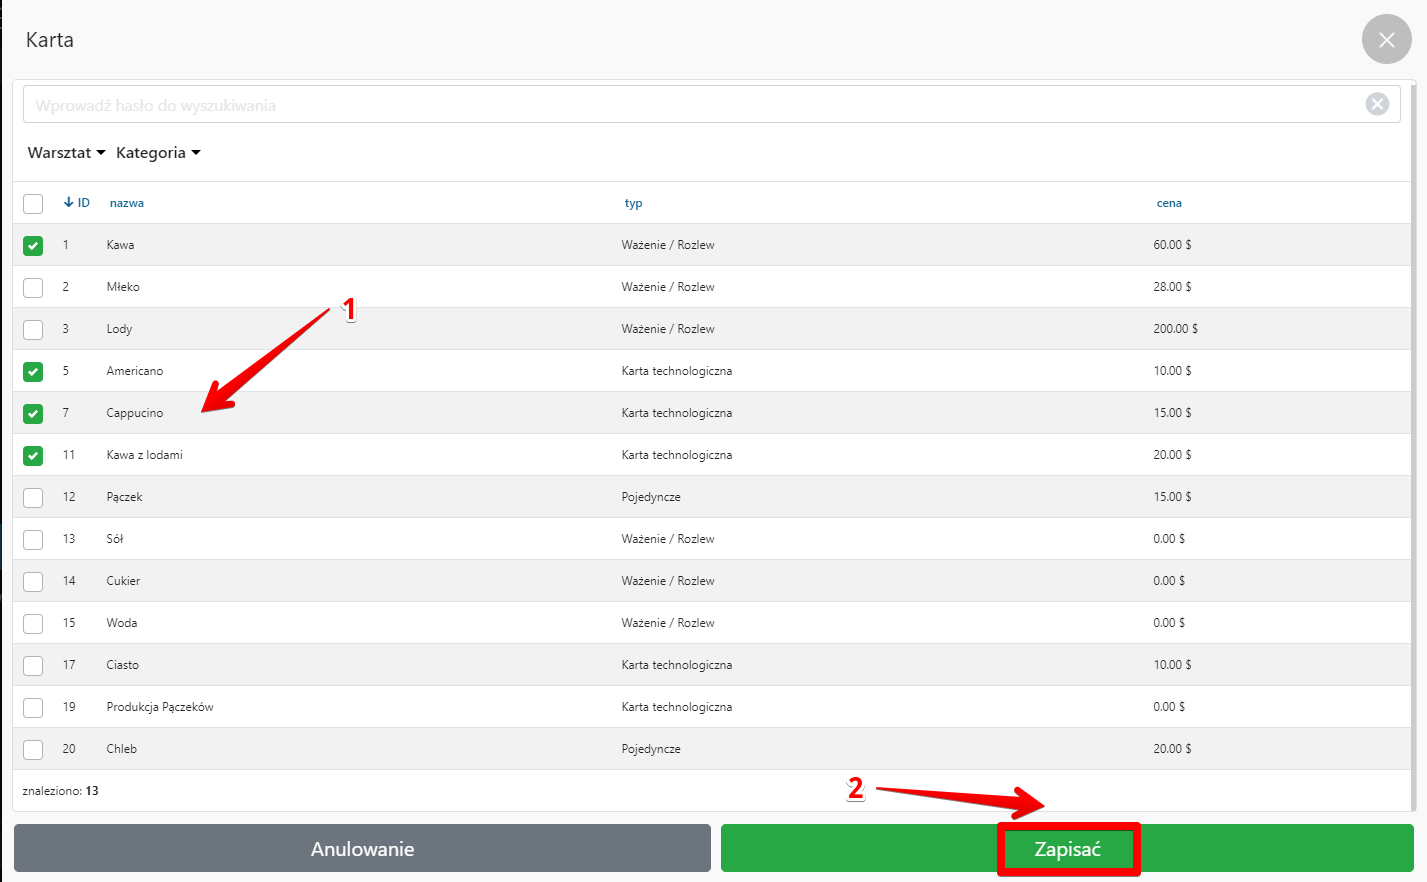Expand the Kategoria filter dropdown
This screenshot has width=1427, height=882.
pos(158,153)
